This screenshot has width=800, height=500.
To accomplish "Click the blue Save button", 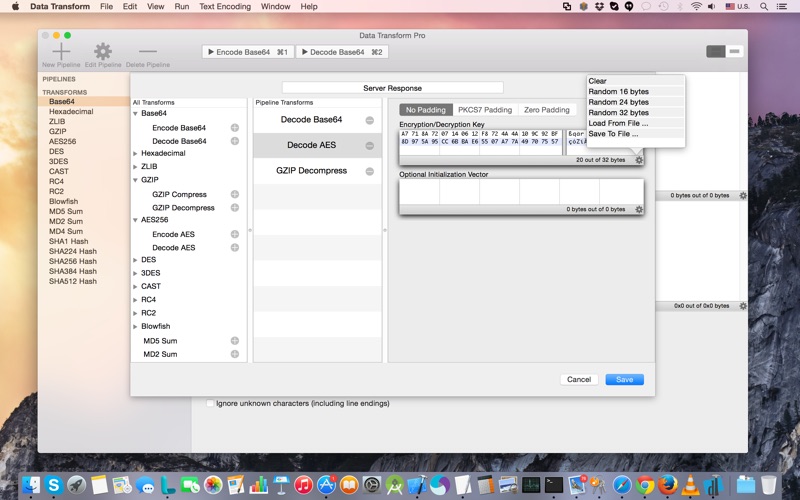I will 624,379.
